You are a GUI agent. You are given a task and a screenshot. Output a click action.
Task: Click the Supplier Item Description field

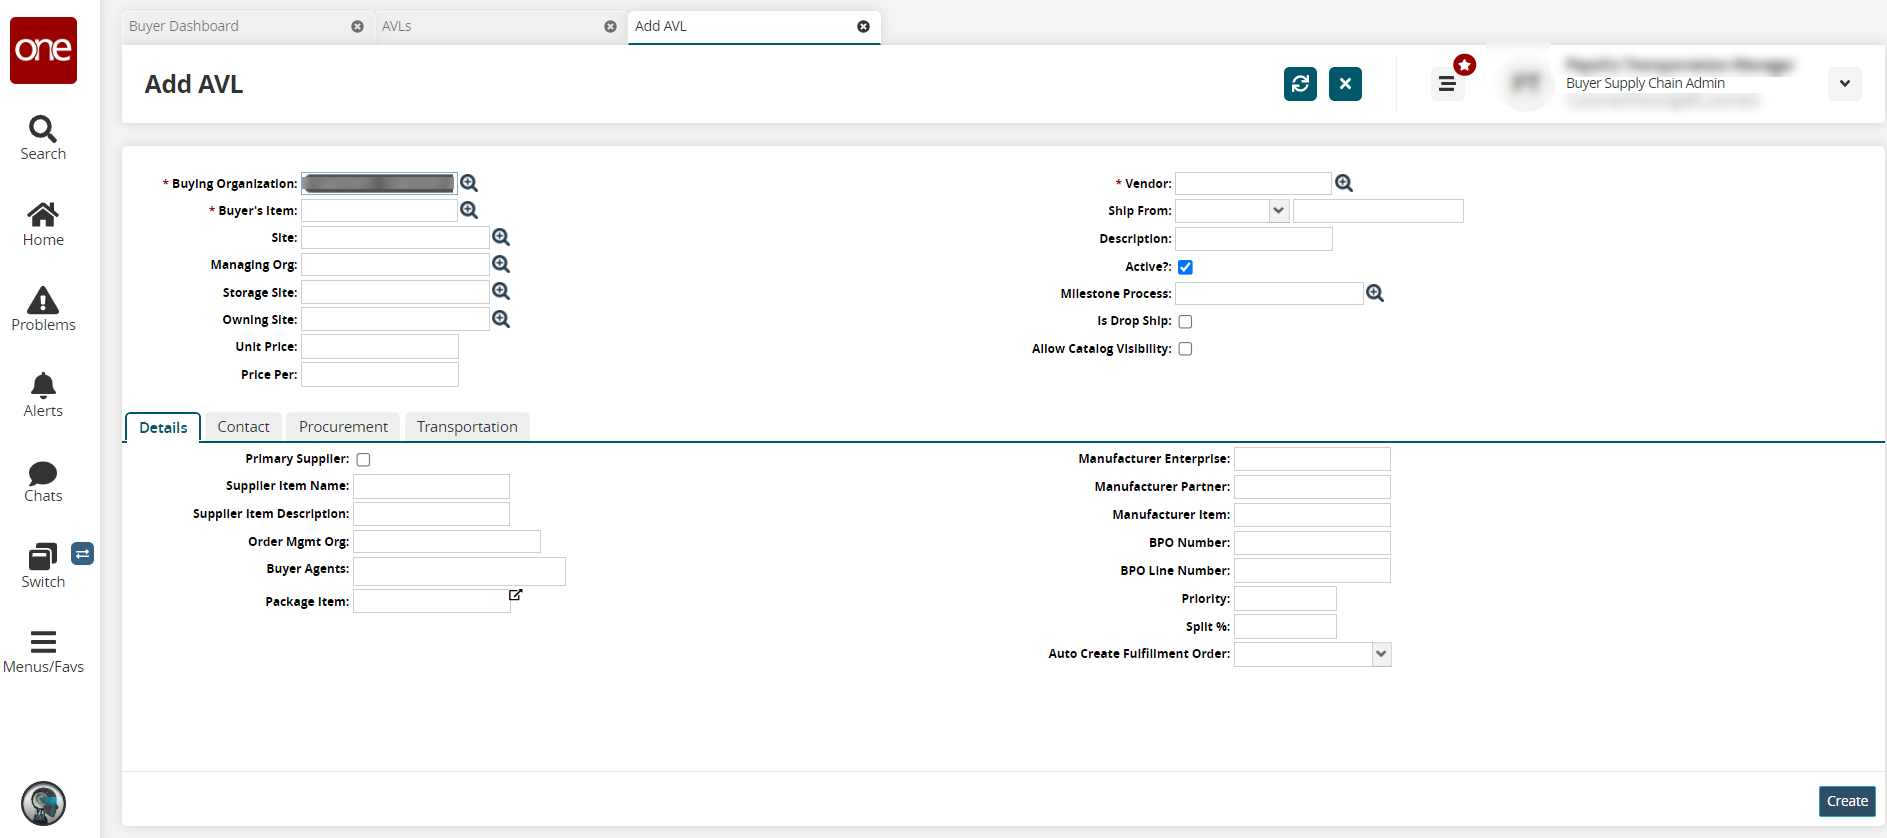[x=431, y=514]
